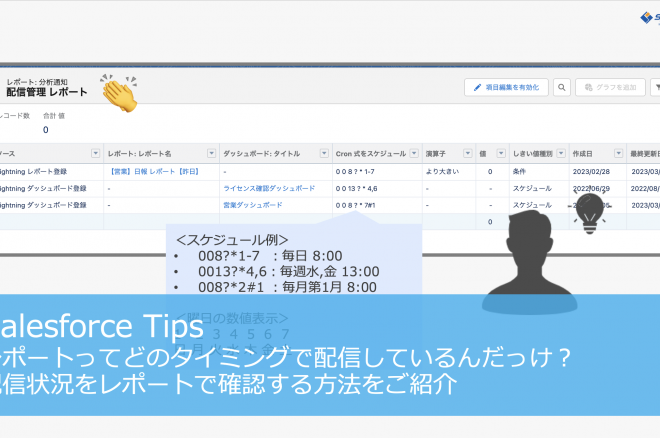Click the 作成日 column header
This screenshot has width=660, height=438.
coord(583,154)
